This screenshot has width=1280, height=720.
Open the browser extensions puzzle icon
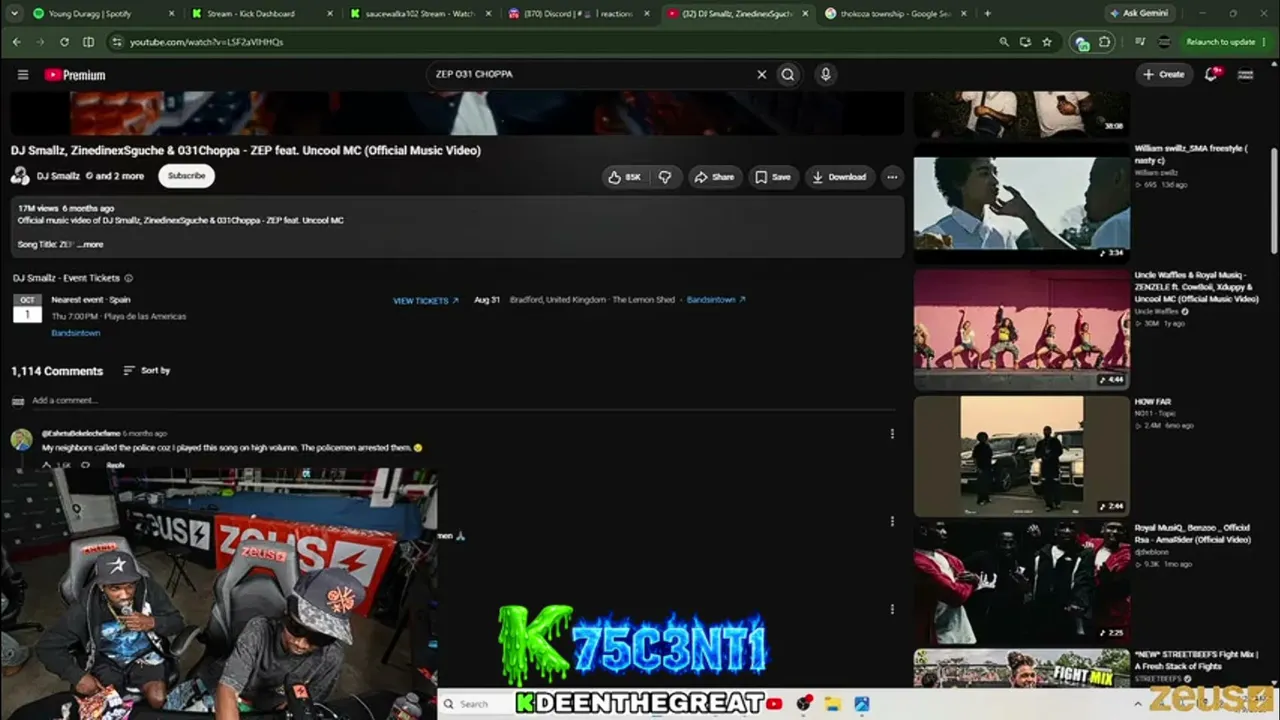pyautogui.click(x=1105, y=42)
